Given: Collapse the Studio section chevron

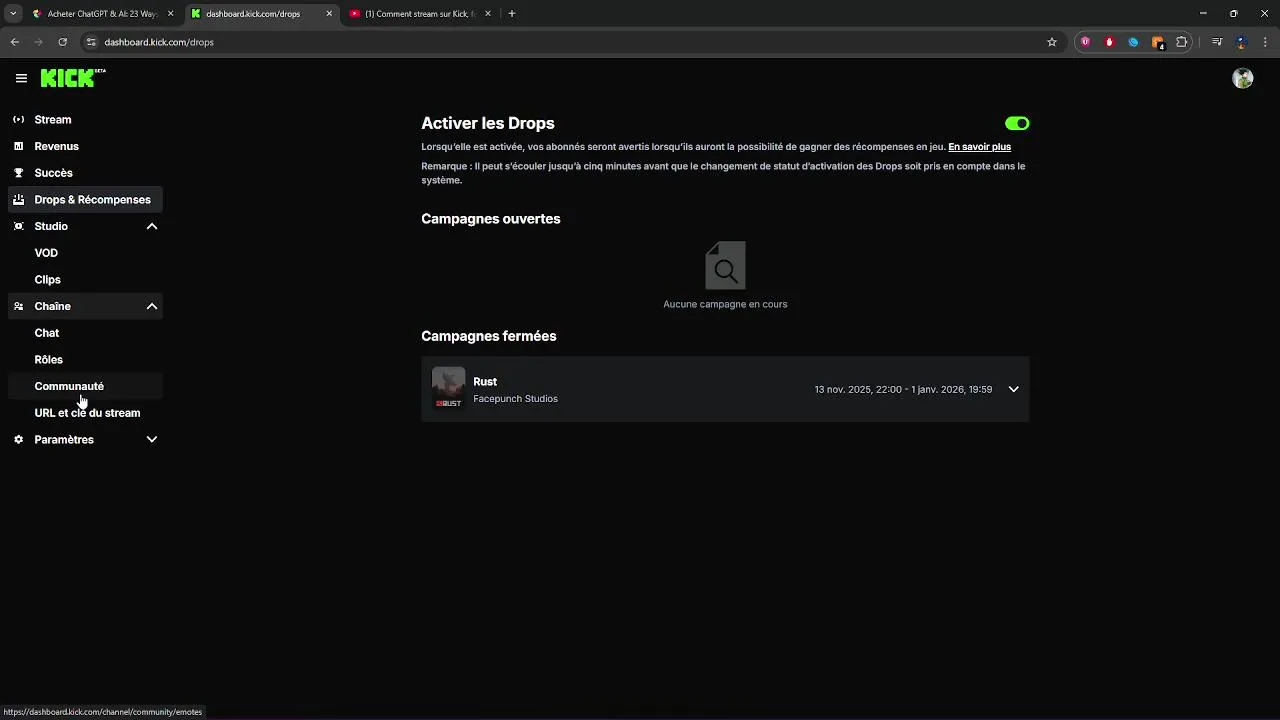Looking at the screenshot, I should pyautogui.click(x=152, y=226).
